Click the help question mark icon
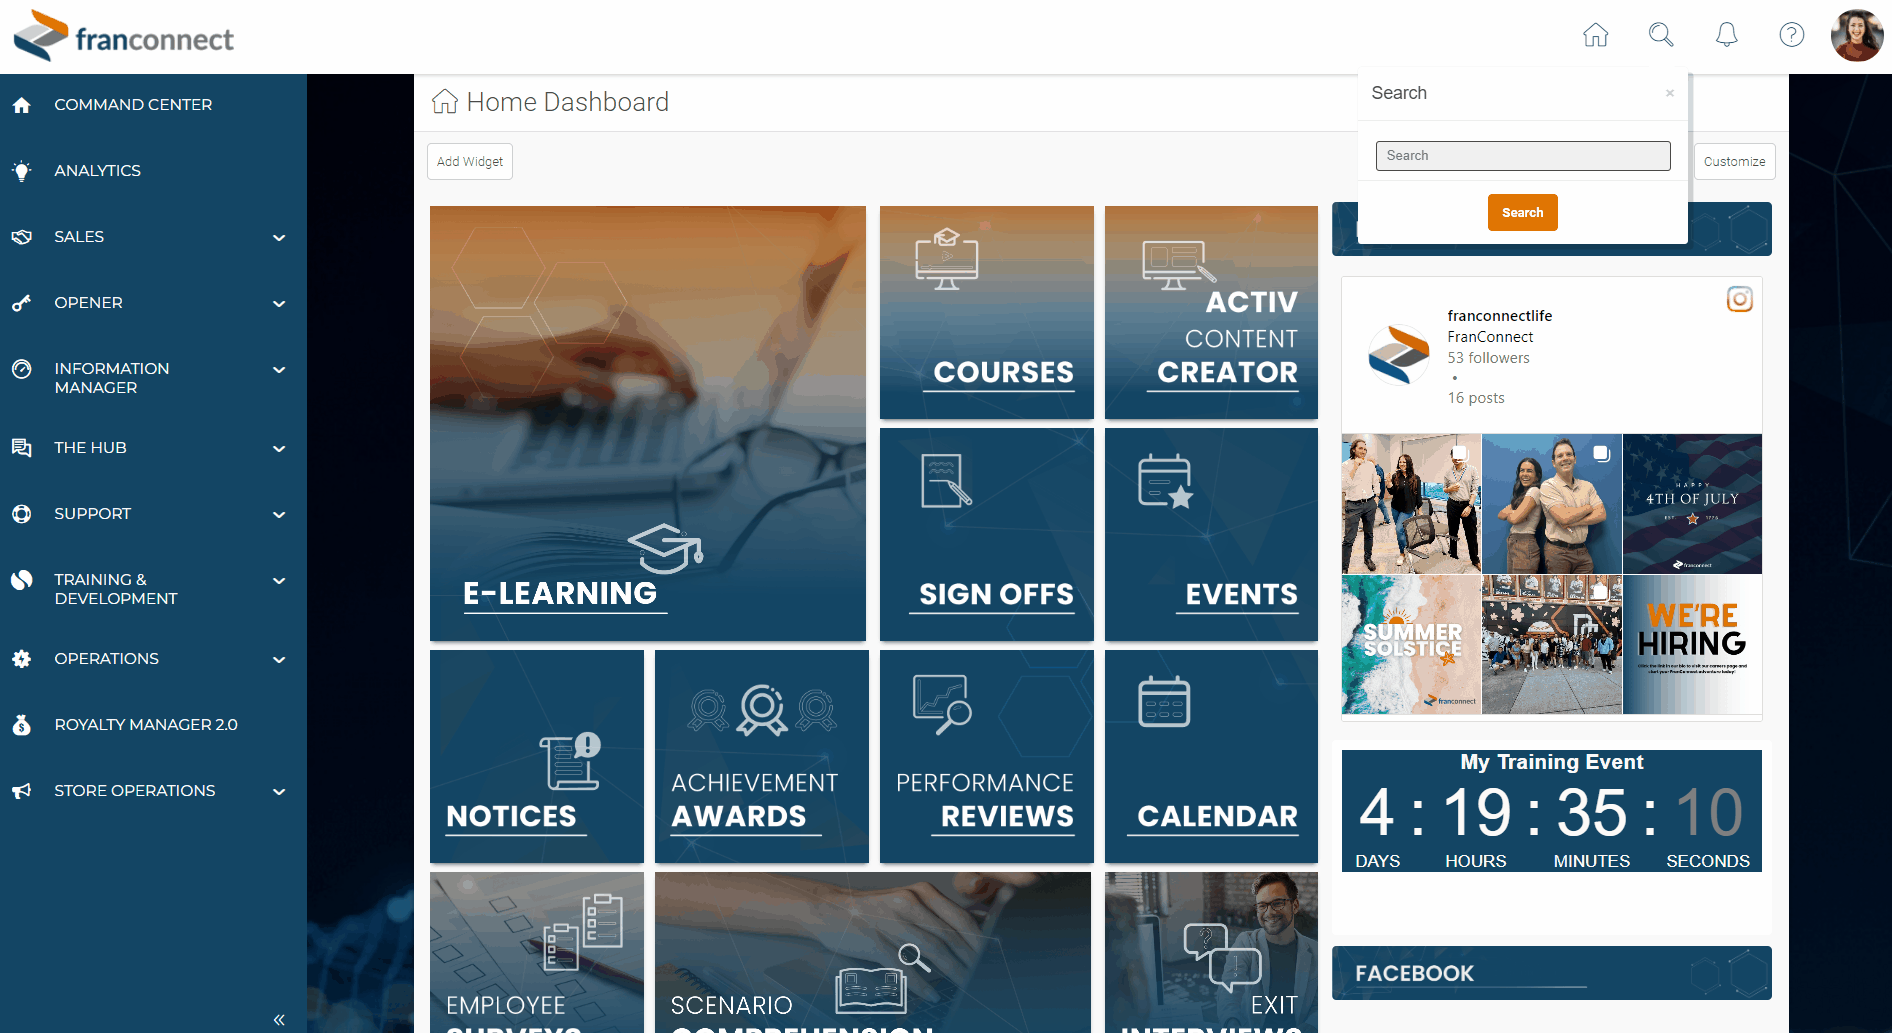The image size is (1892, 1033). coord(1791,35)
